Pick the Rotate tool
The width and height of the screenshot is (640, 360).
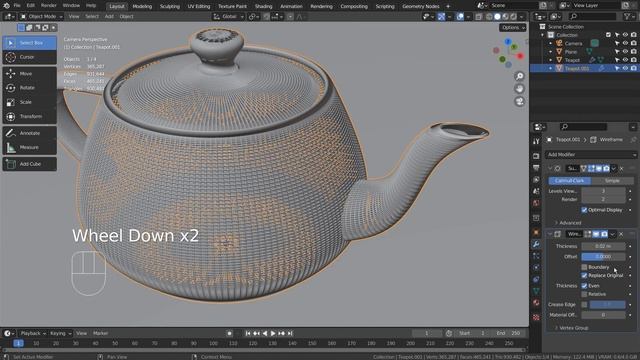coord(29,88)
